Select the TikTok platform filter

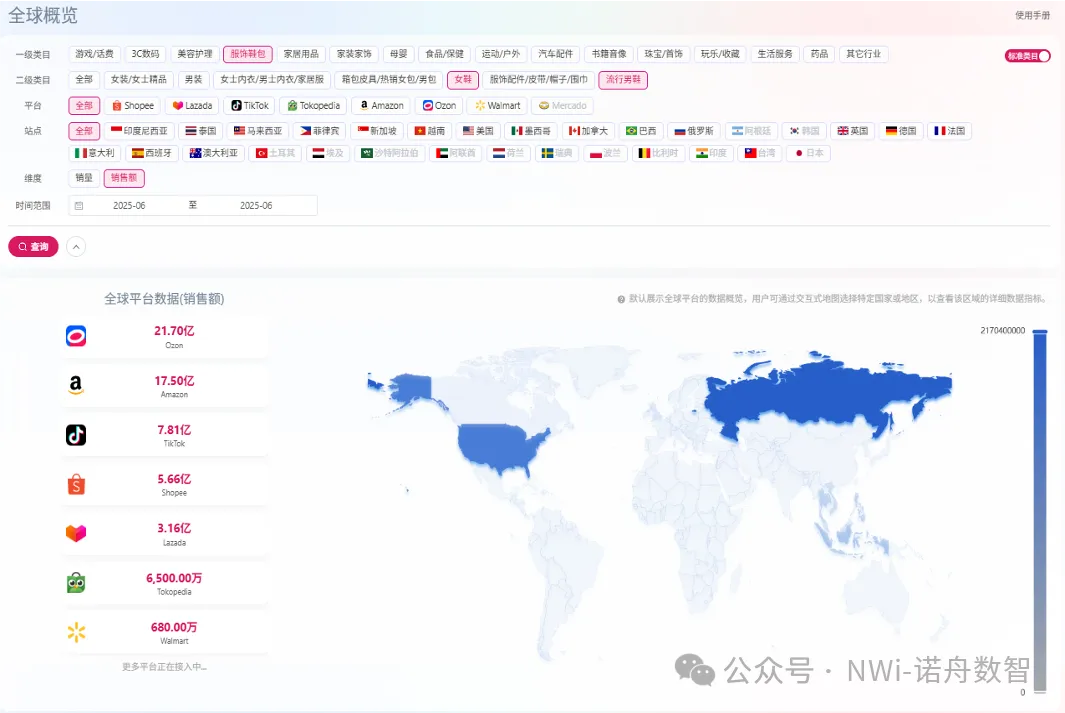[249, 105]
